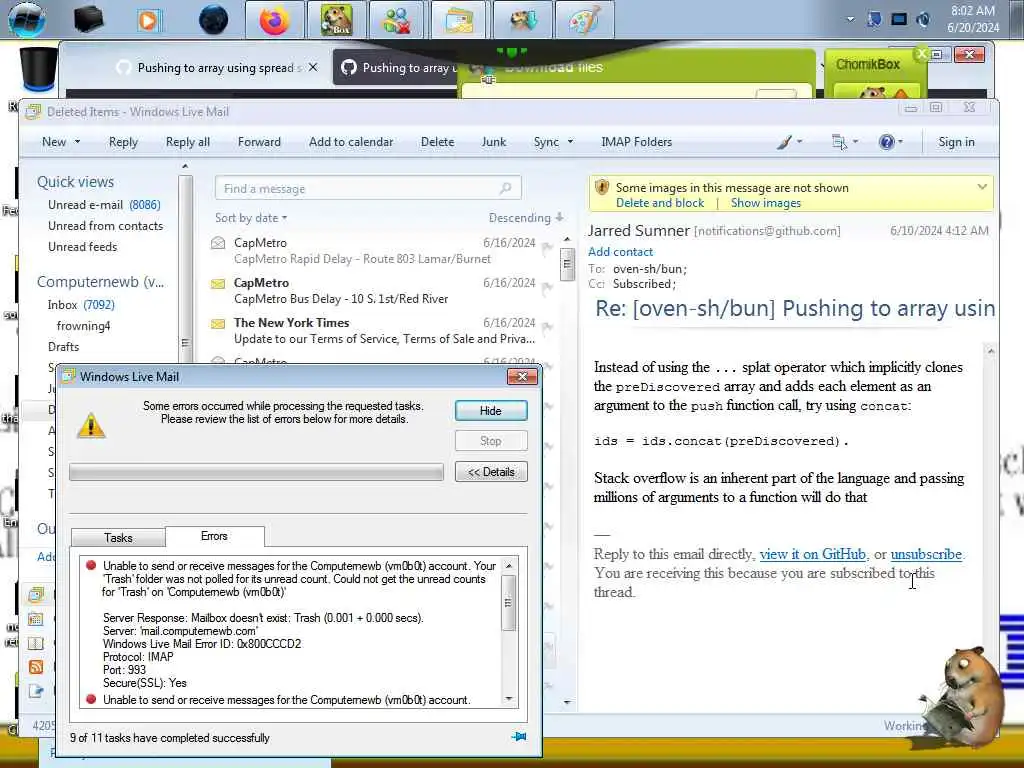Screen dimensions: 1024x768
Task: Flag the CapMetro Rapid Delay message
Action: tap(547, 246)
